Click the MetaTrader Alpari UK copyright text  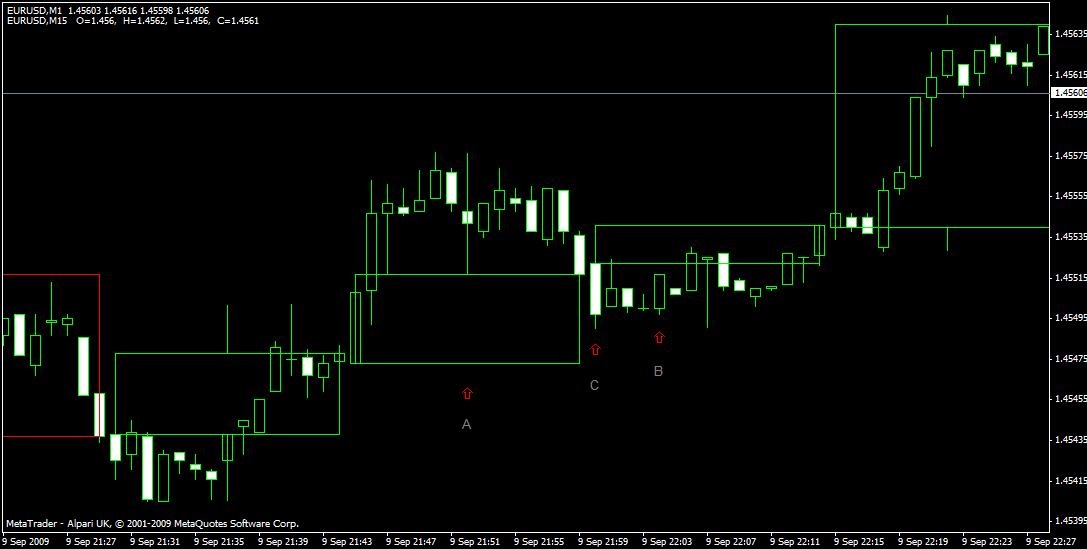153,524
